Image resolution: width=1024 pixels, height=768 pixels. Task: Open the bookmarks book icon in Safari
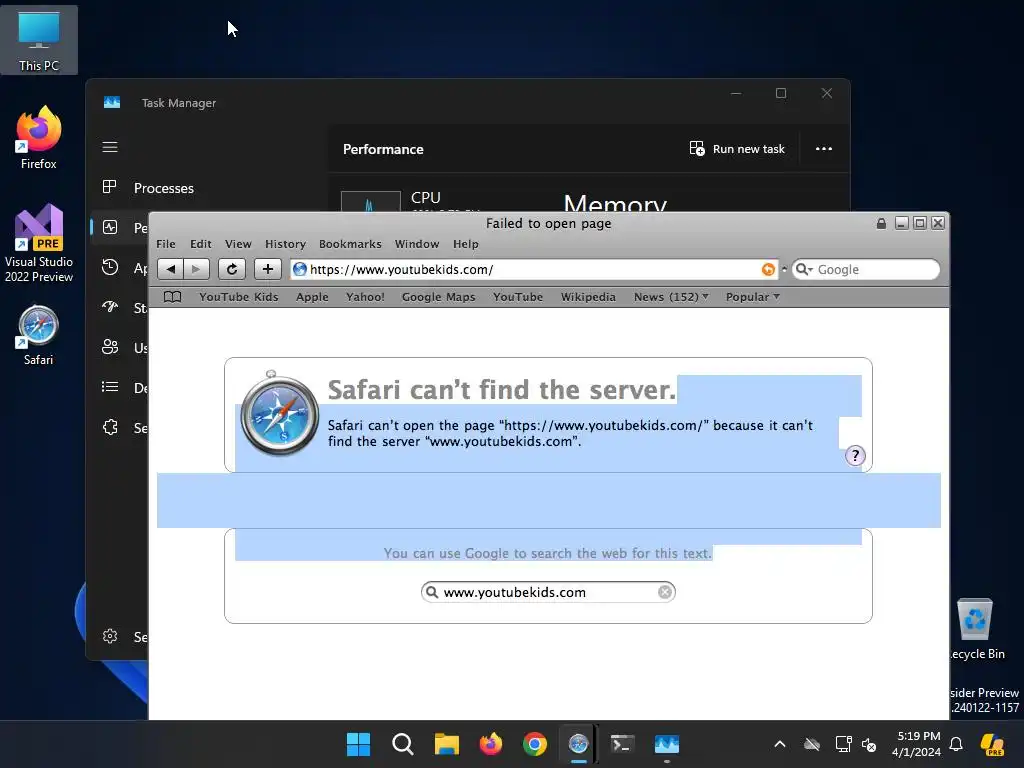[172, 296]
